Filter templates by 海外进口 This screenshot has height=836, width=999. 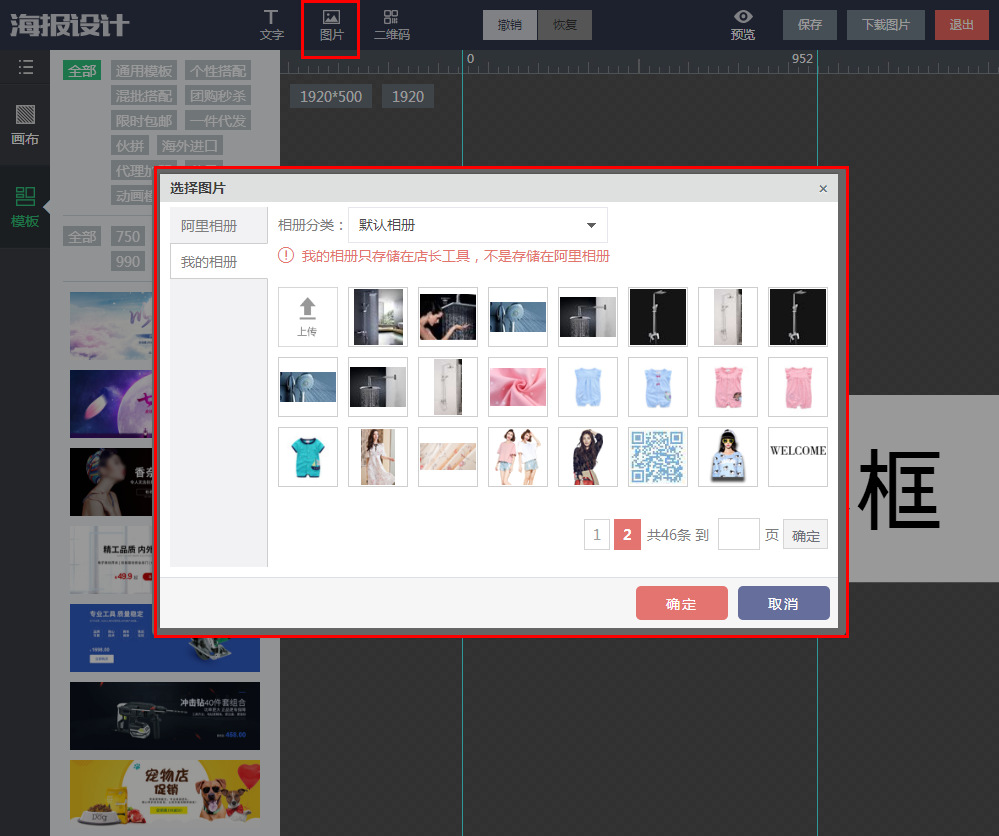click(x=189, y=145)
